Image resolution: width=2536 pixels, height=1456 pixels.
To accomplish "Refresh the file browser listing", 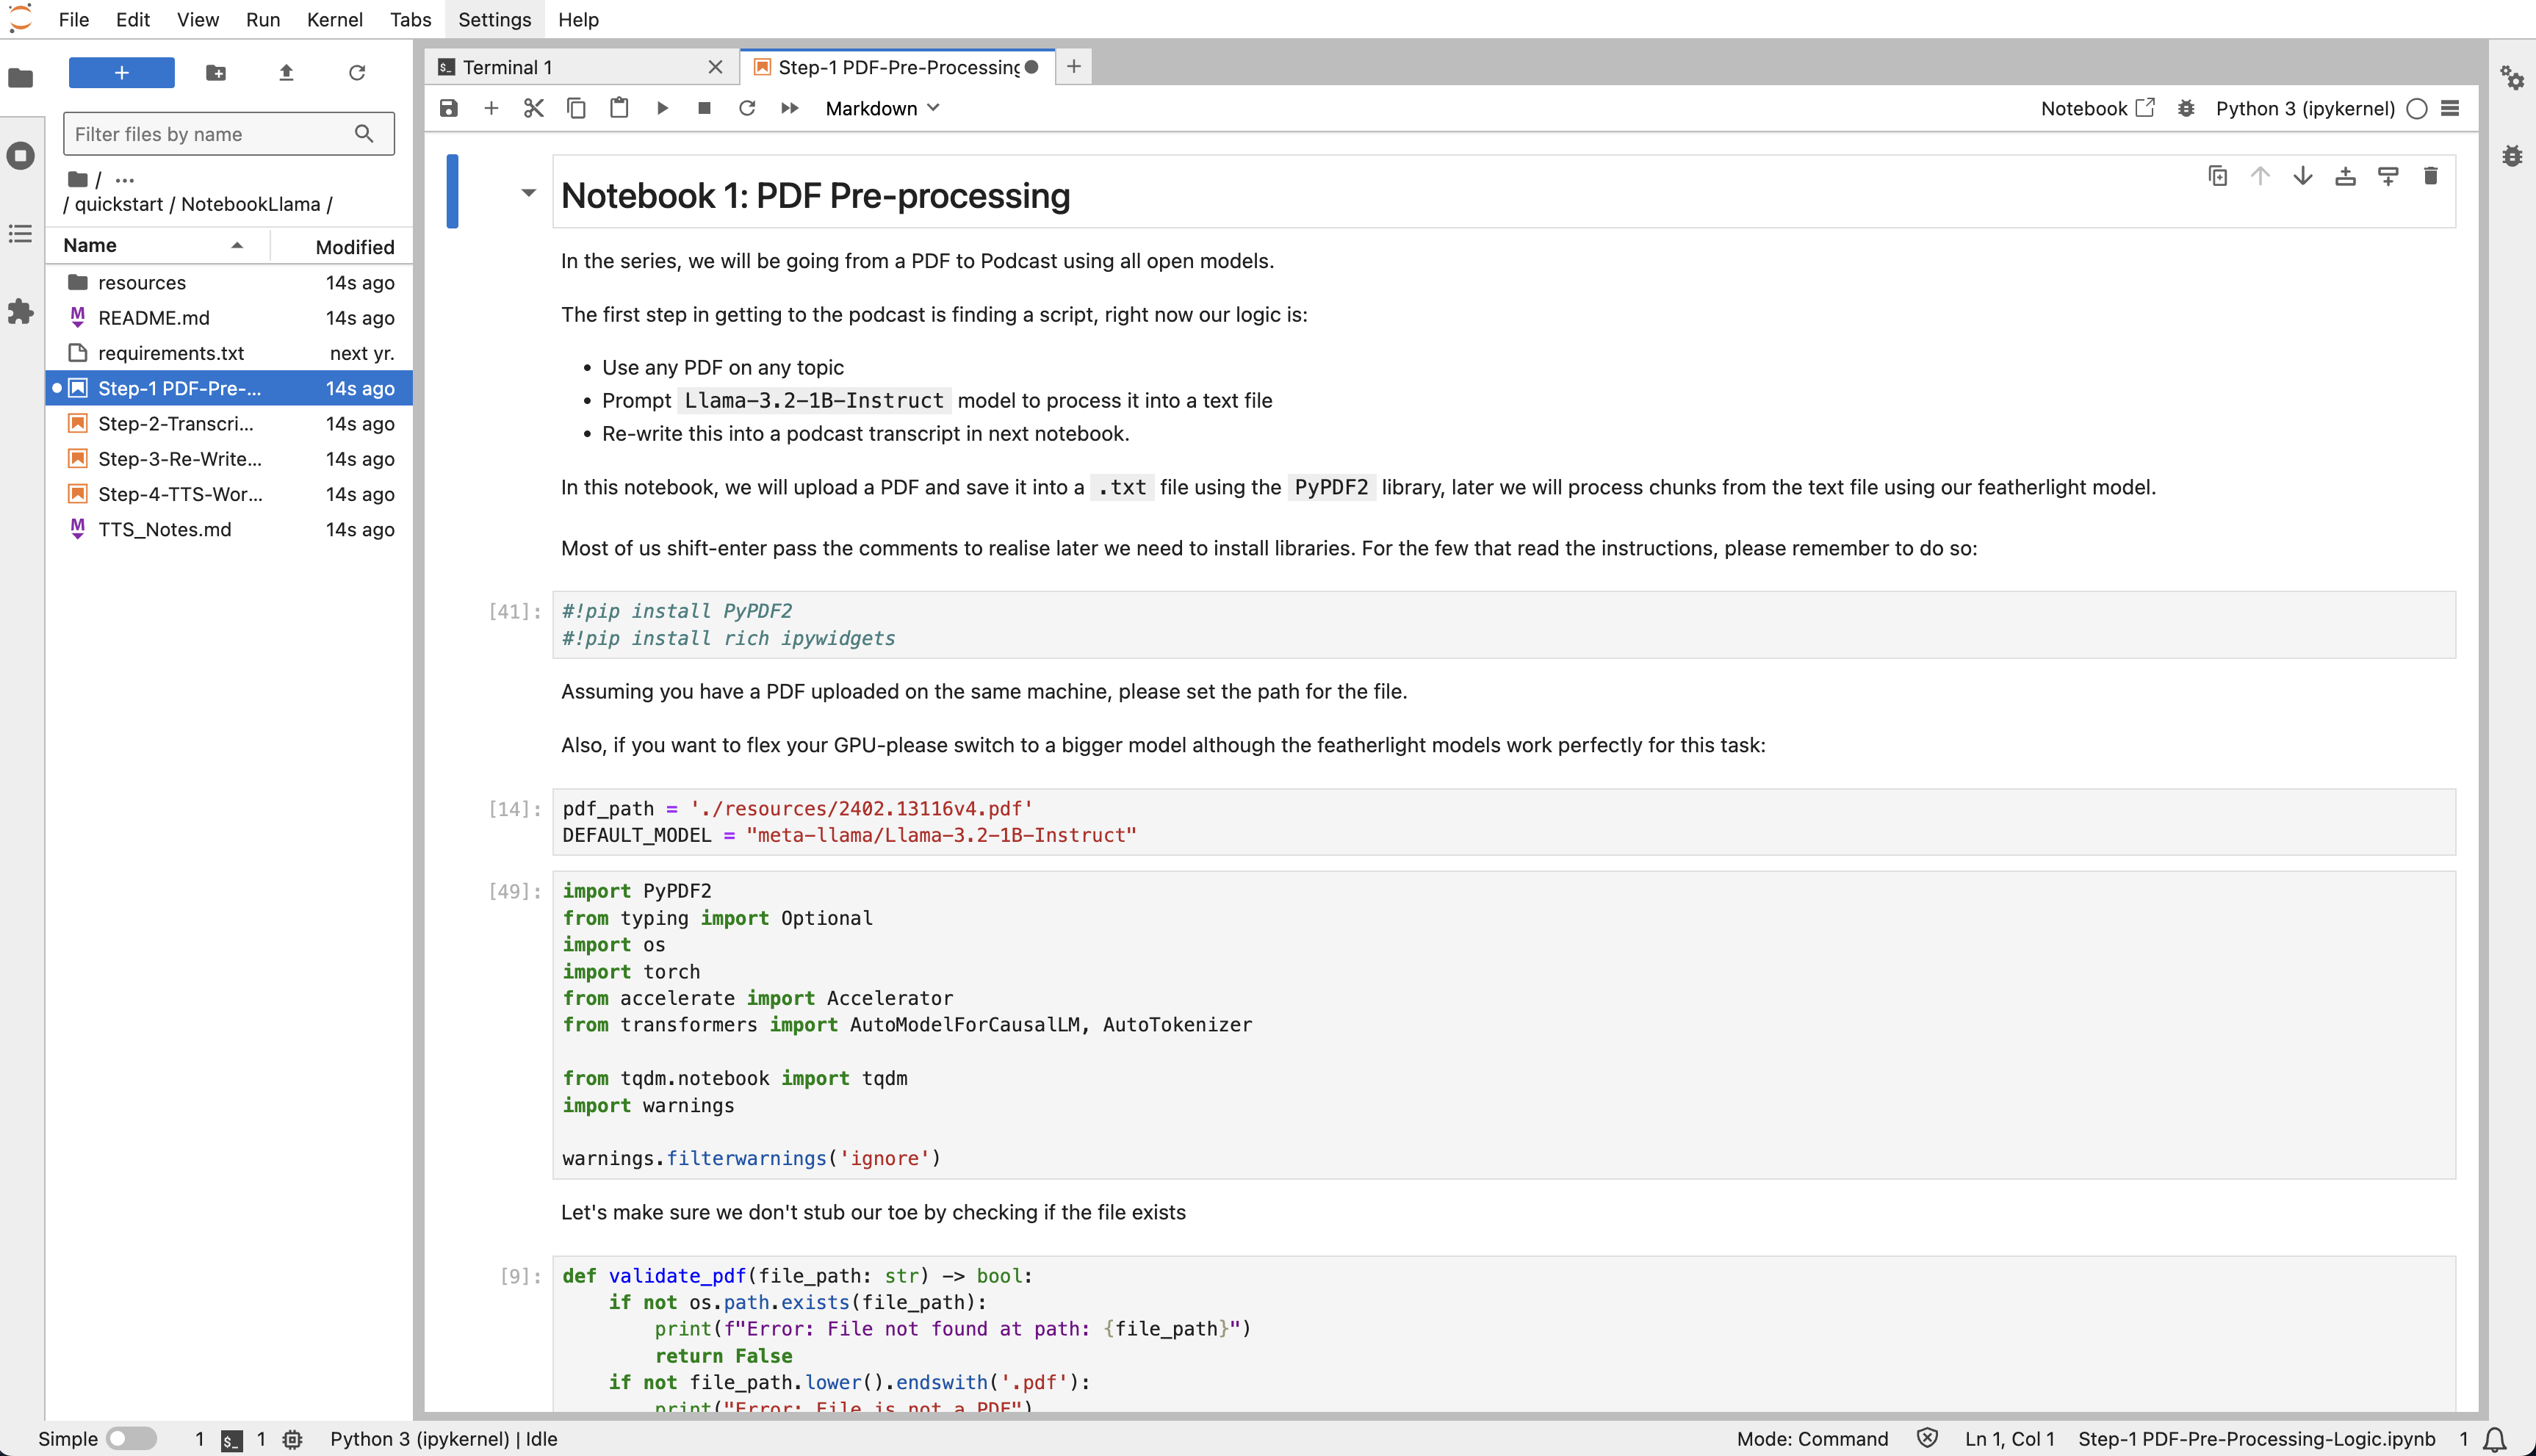I will click(358, 72).
